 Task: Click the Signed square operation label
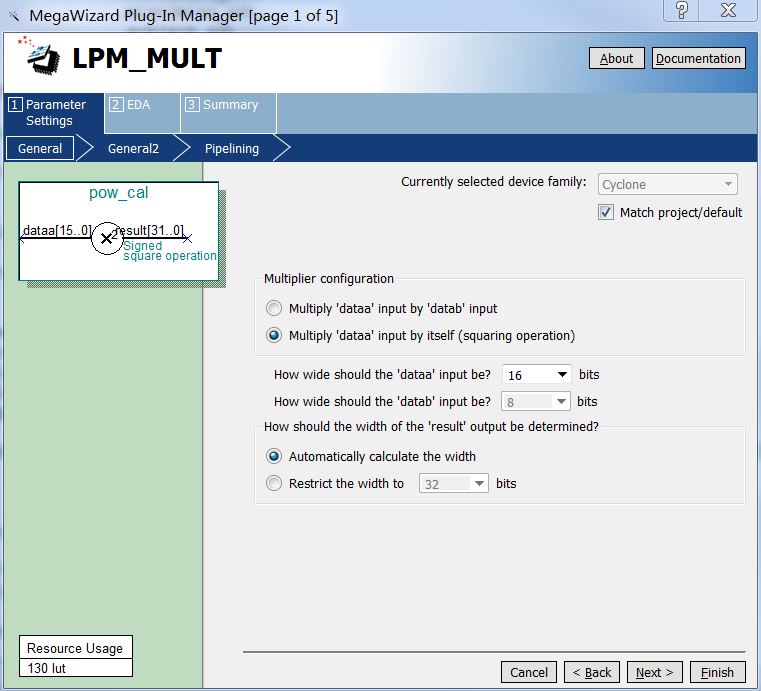point(169,250)
